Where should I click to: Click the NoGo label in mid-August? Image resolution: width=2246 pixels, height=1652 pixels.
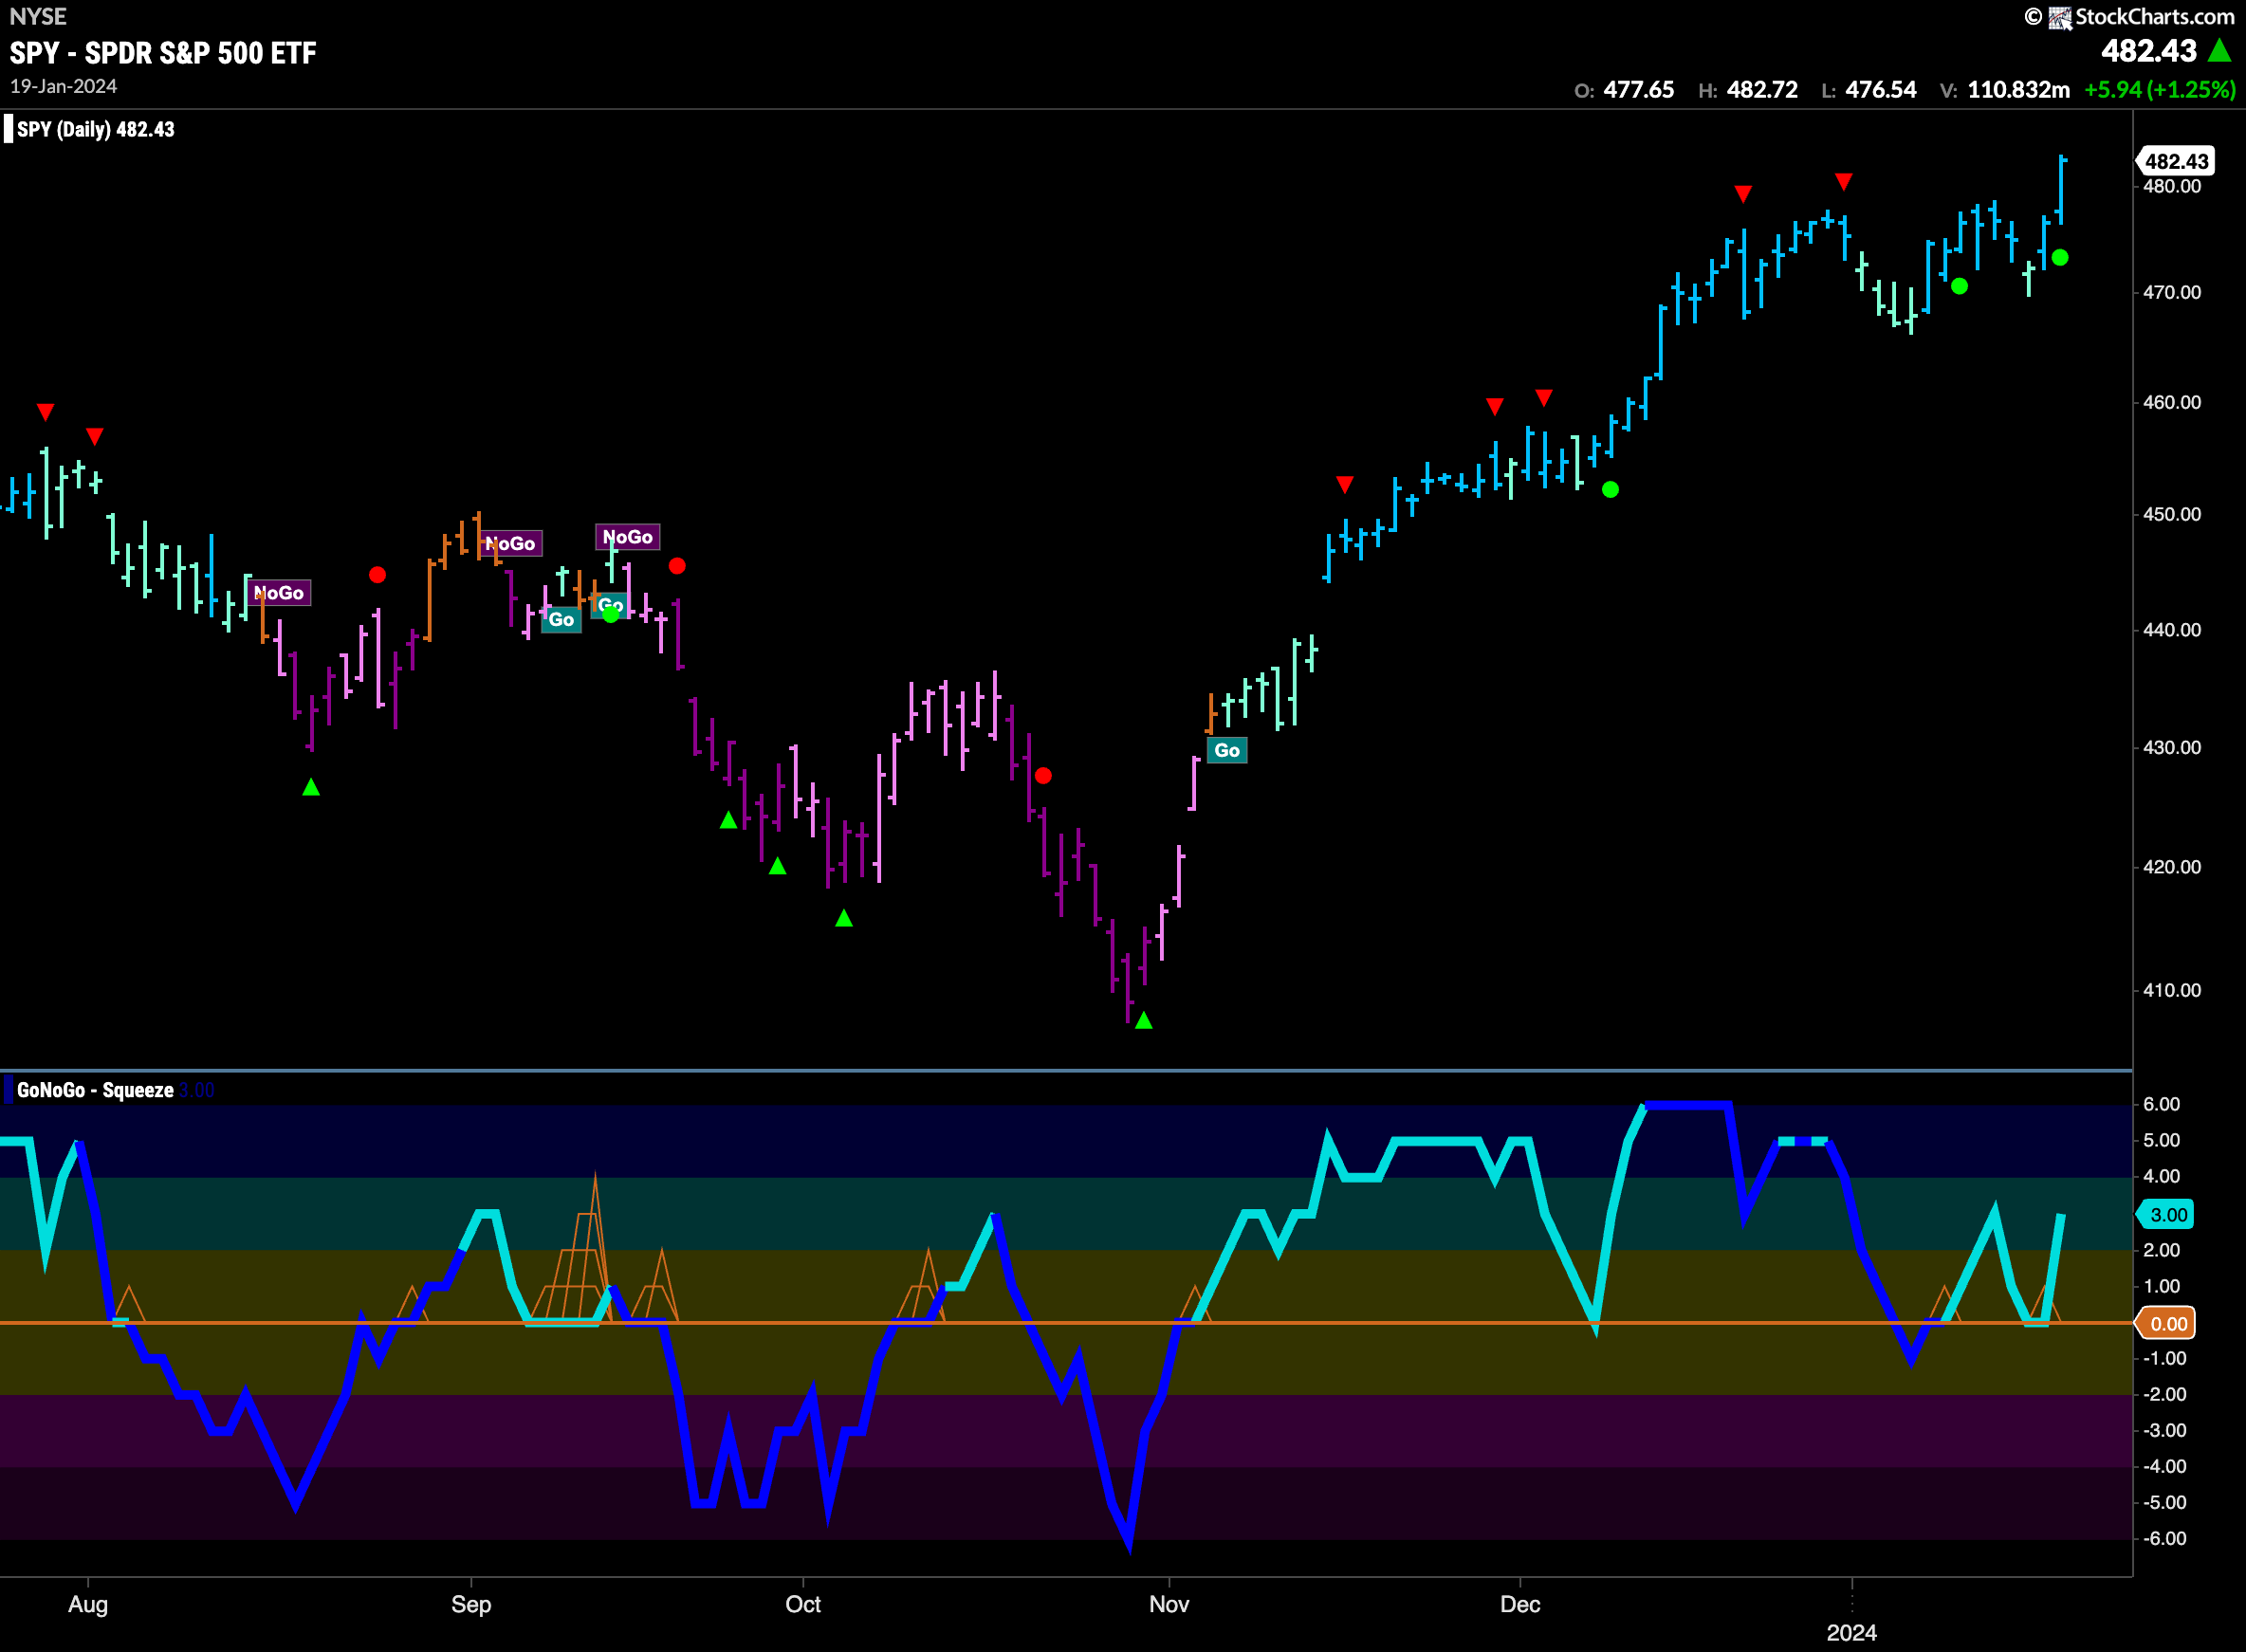(x=280, y=593)
